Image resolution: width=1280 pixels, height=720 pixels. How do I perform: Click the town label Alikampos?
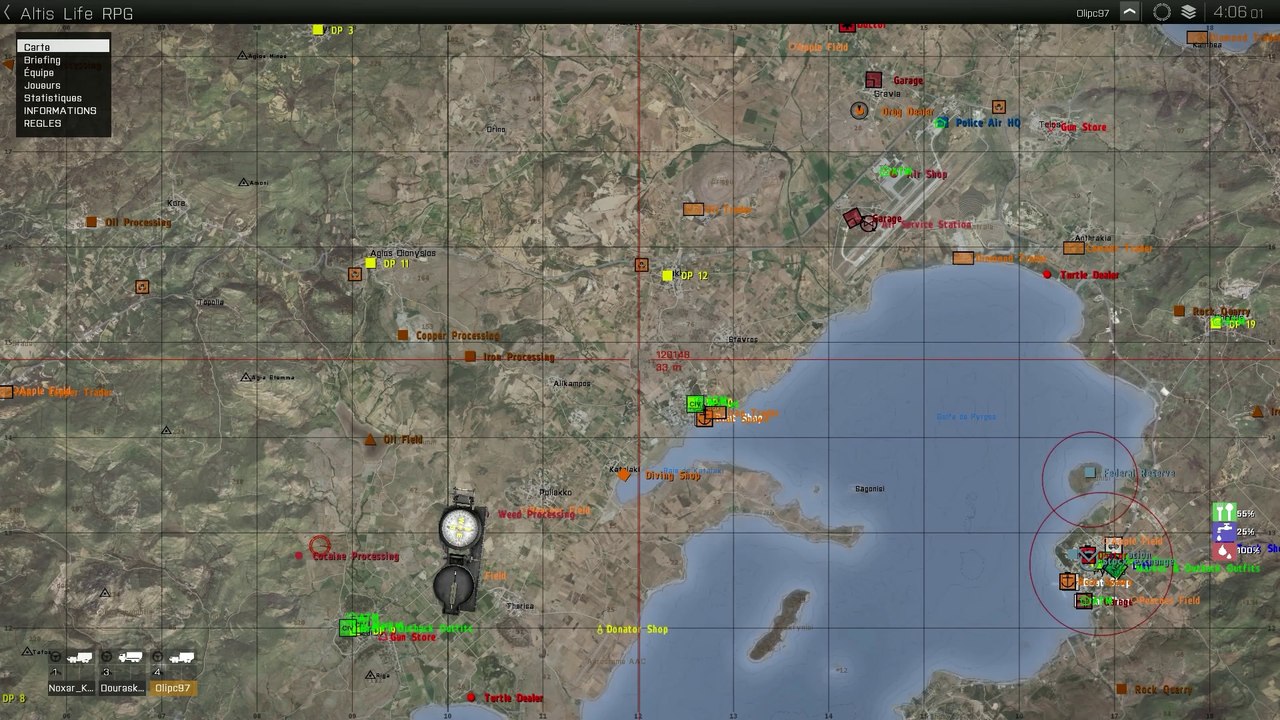(572, 383)
